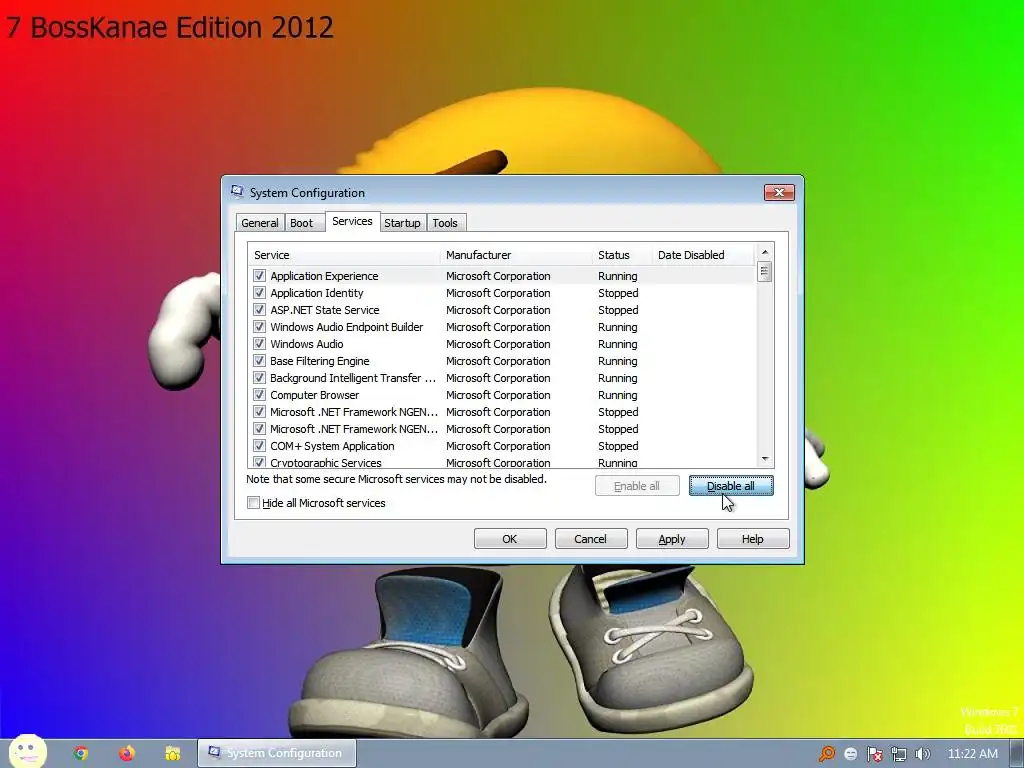Click the Enable all button
This screenshot has height=768, width=1024.
(637, 486)
